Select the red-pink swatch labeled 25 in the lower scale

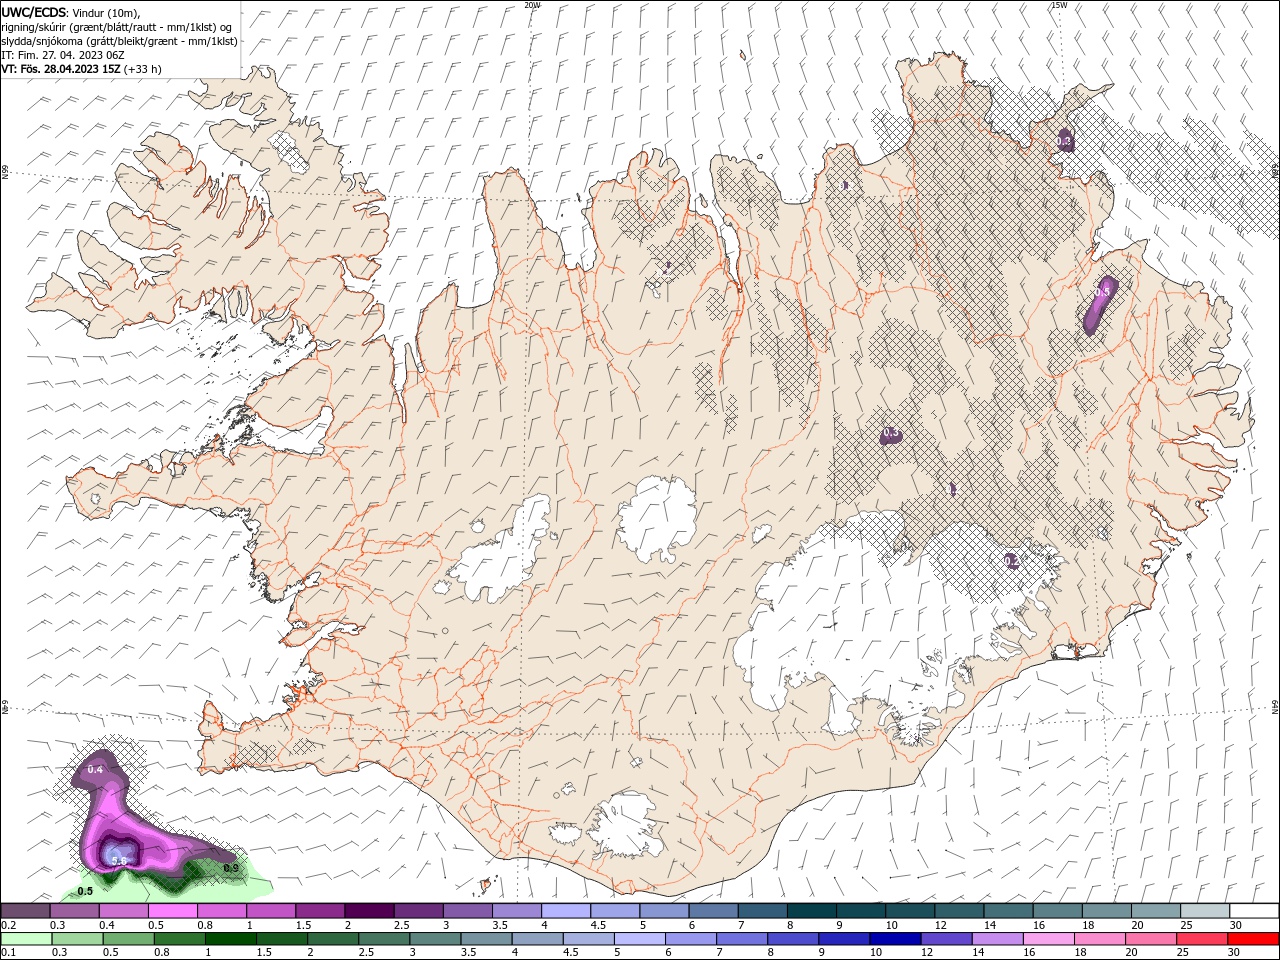point(1202,939)
